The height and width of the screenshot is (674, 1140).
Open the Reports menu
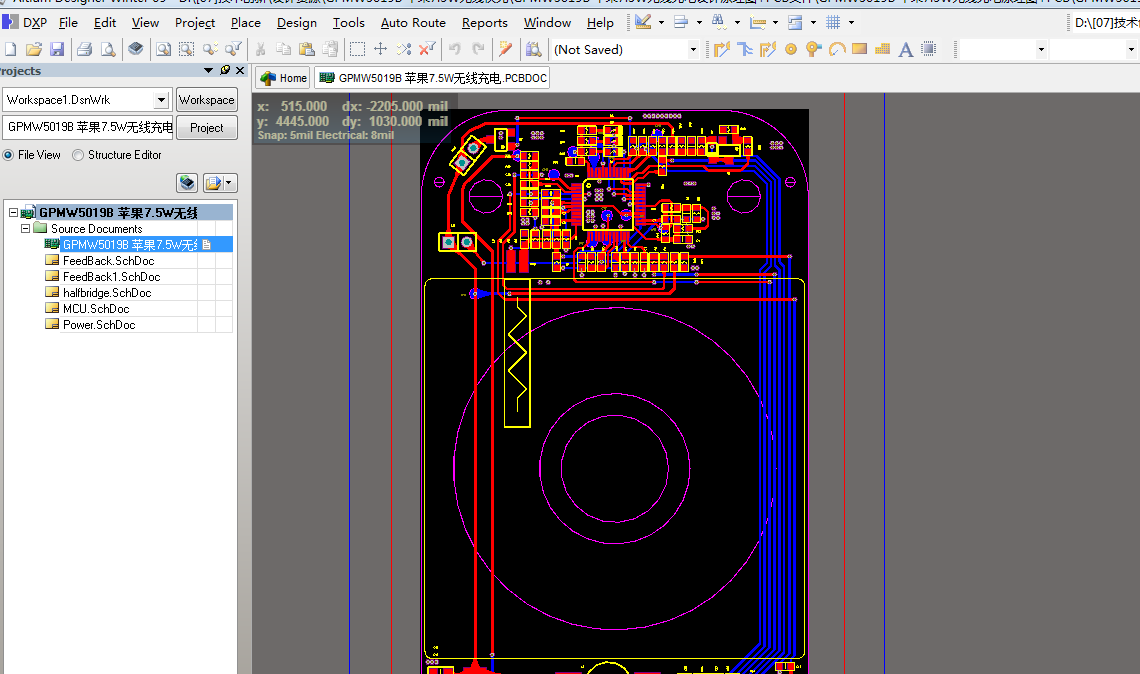click(x=484, y=23)
